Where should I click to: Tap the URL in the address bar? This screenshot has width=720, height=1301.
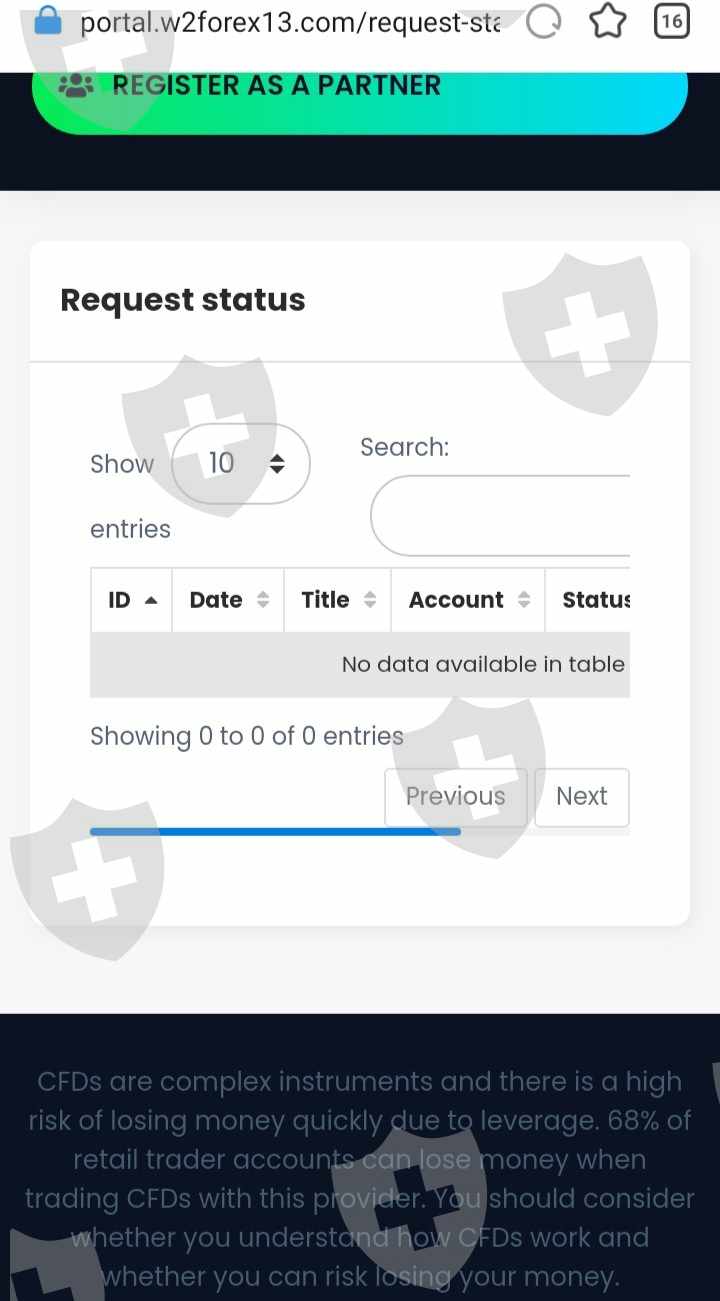(x=290, y=21)
